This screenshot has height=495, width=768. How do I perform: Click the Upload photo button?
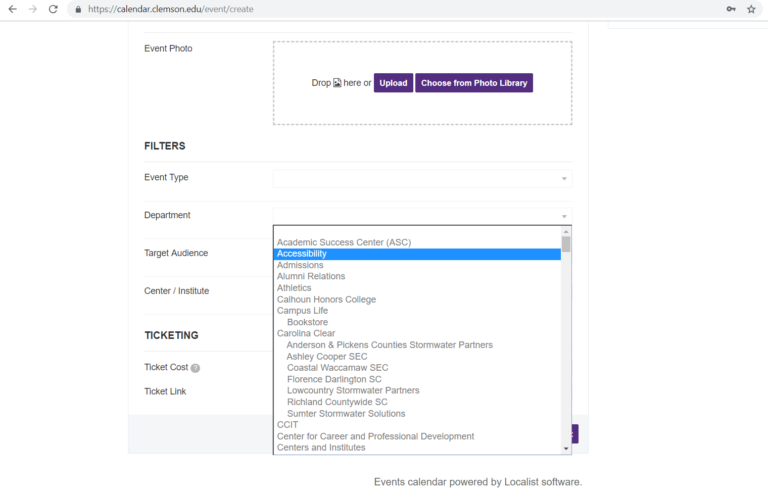[x=393, y=83]
